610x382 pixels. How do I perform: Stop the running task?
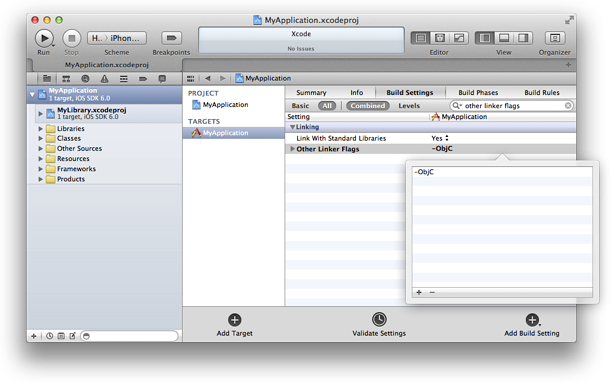tap(72, 38)
